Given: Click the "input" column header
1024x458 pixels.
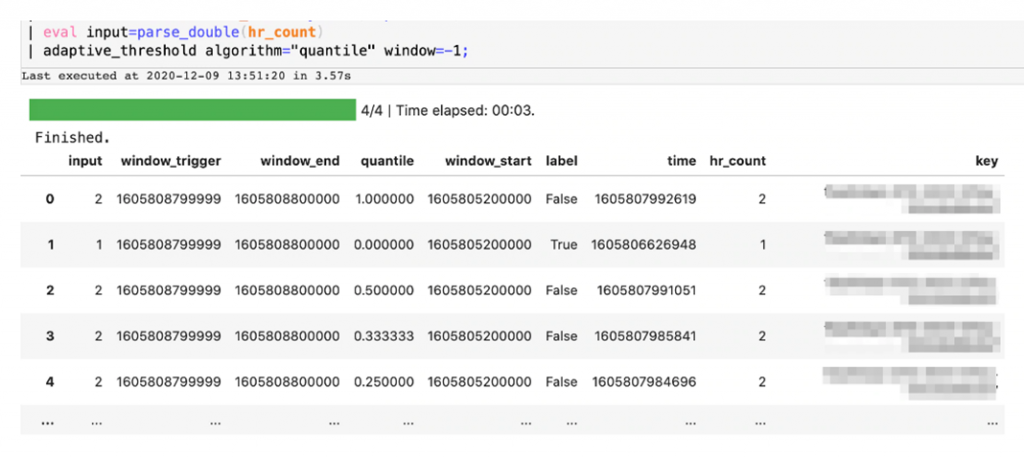Looking at the screenshot, I should pyautogui.click(x=85, y=160).
